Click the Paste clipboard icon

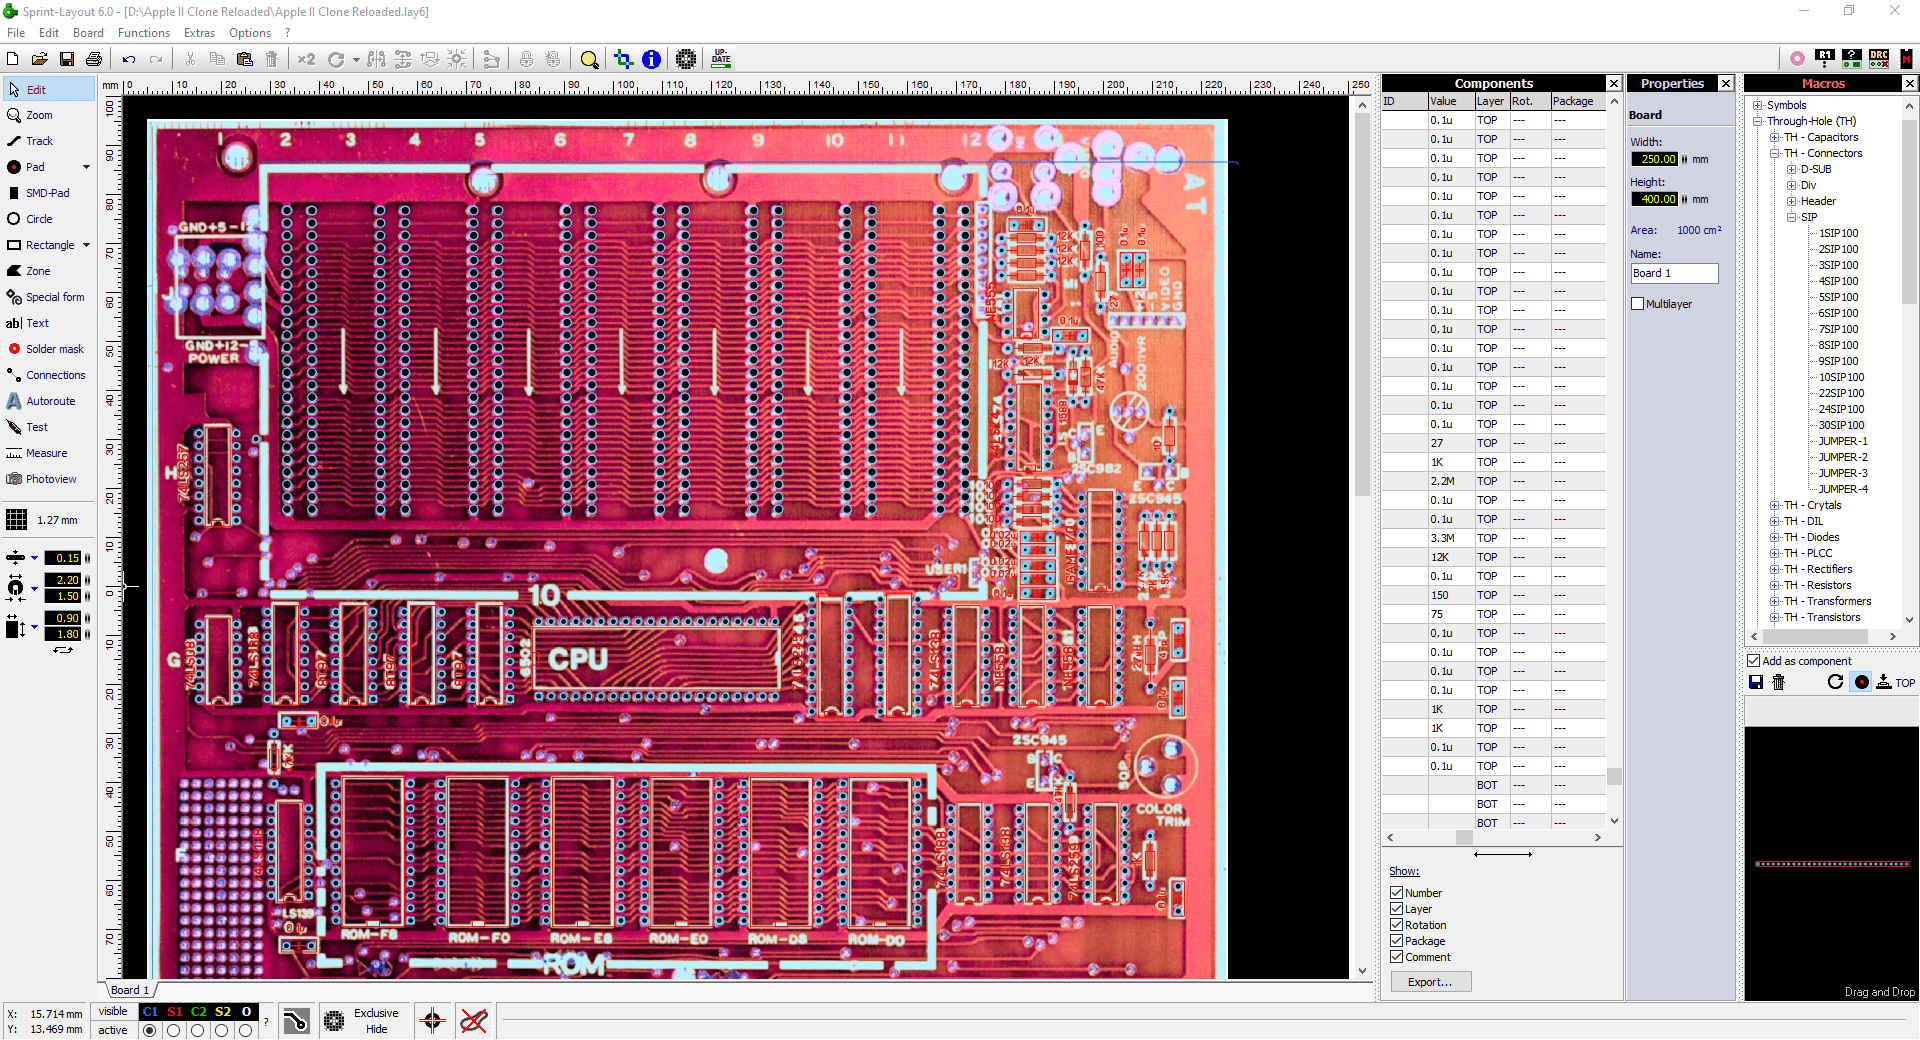click(x=244, y=59)
